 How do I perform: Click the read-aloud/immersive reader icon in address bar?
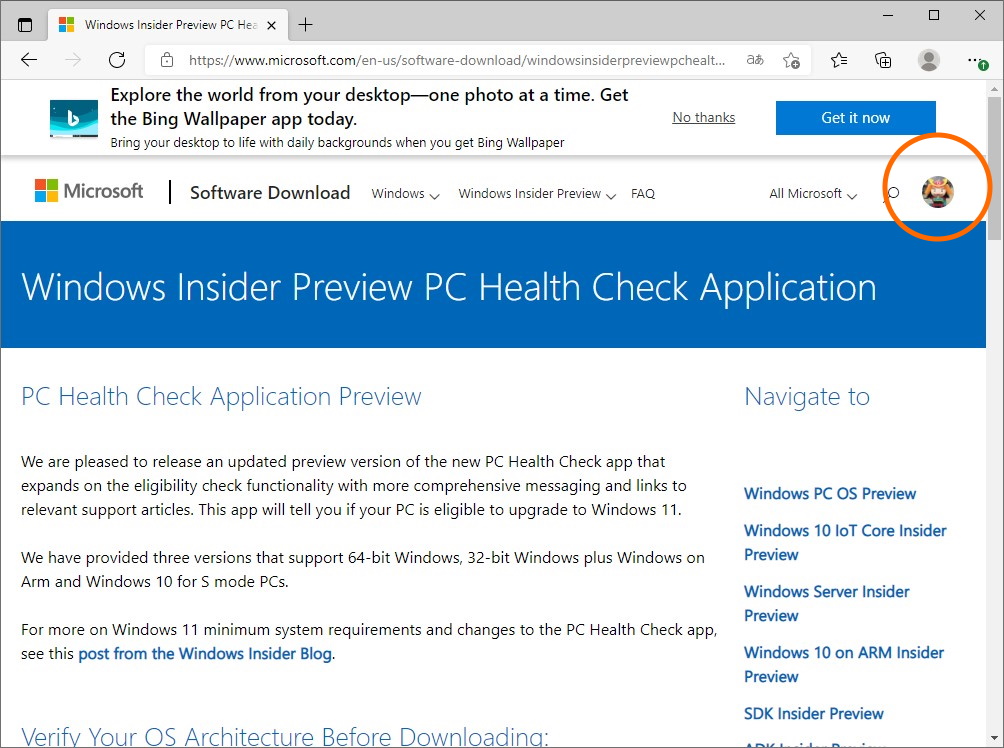pyautogui.click(x=754, y=60)
